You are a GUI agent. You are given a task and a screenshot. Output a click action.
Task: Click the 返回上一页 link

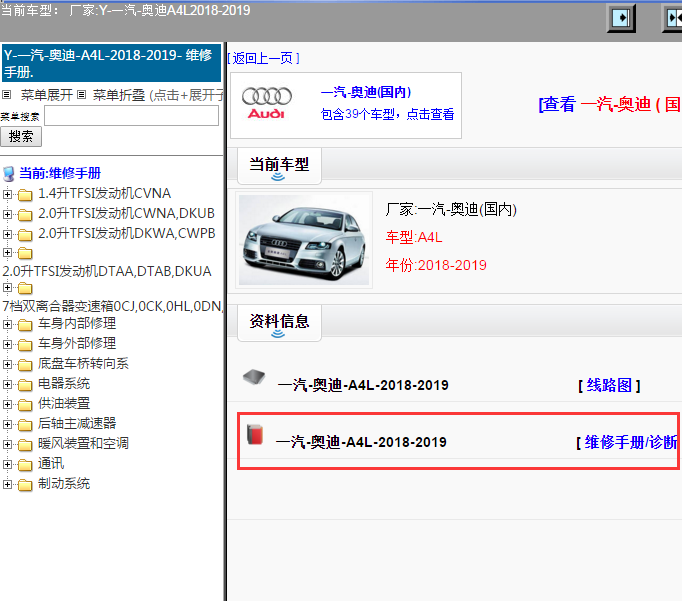point(264,58)
